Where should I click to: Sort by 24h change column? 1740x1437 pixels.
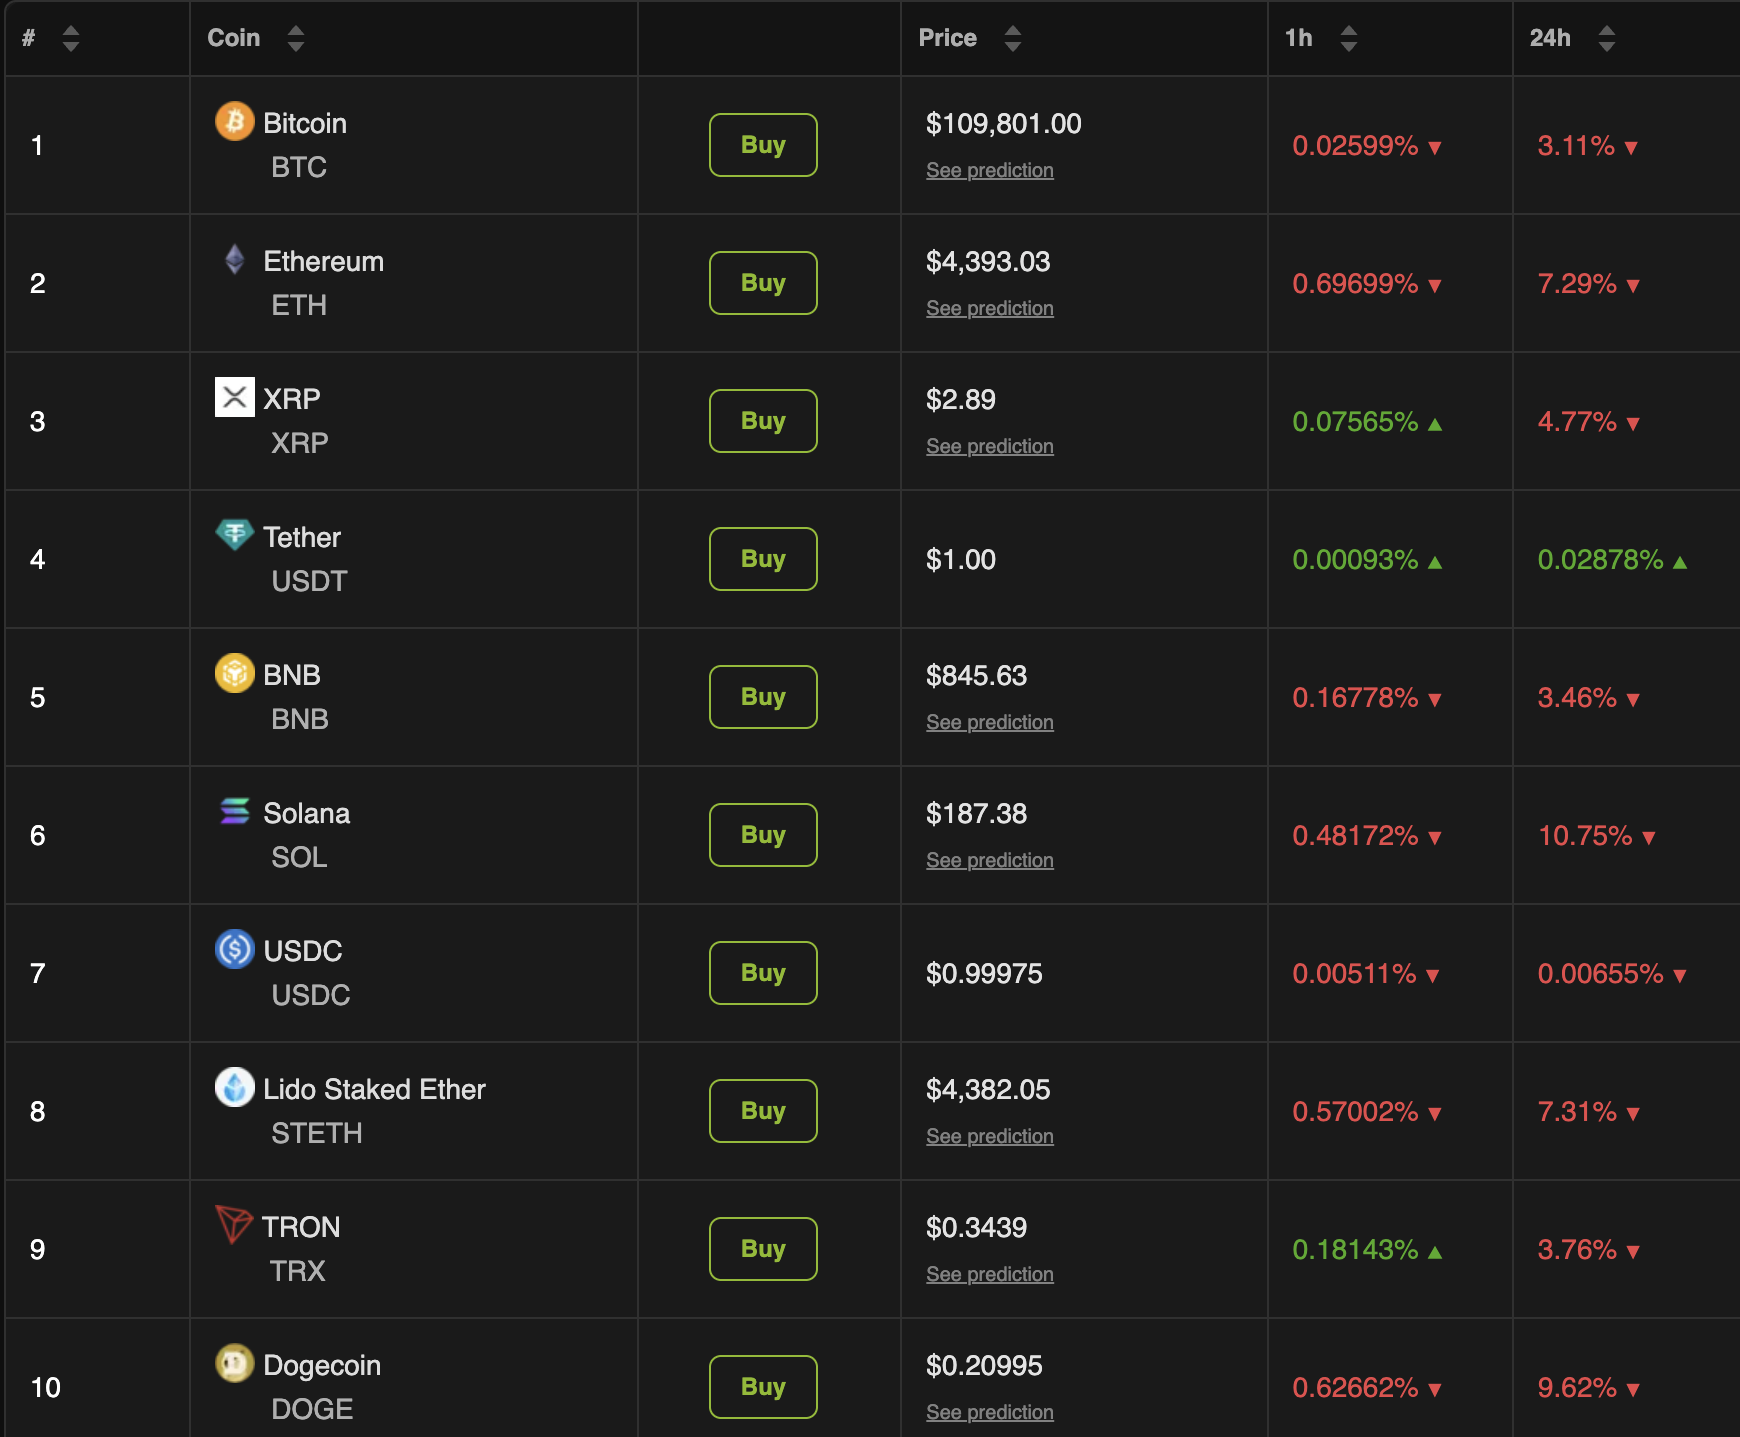click(1606, 38)
